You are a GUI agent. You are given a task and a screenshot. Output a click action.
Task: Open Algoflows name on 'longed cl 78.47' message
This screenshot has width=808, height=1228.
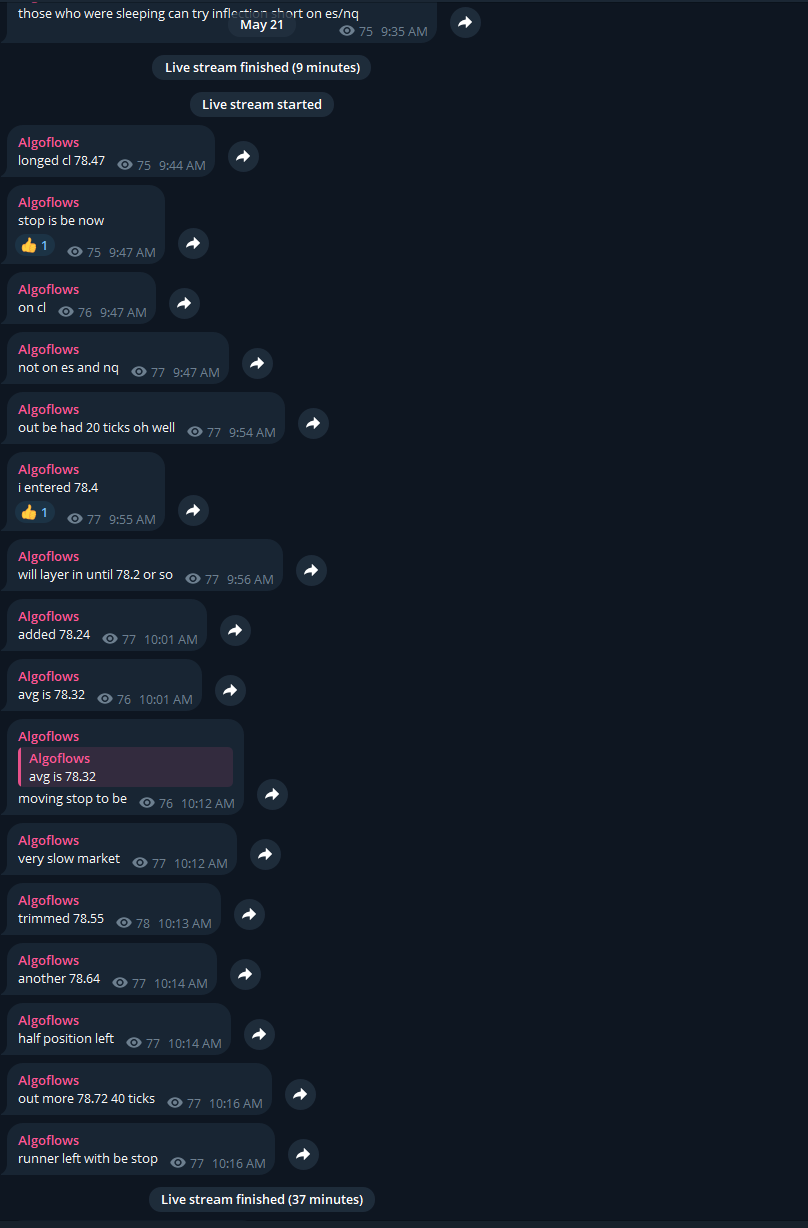click(x=48, y=142)
